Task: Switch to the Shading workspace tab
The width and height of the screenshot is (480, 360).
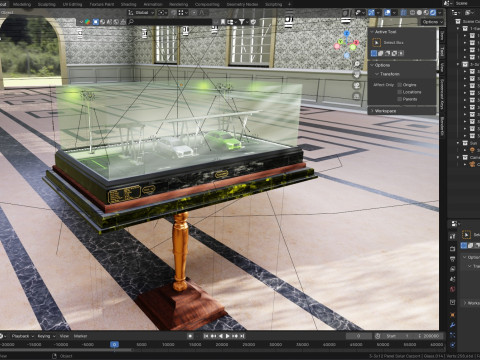Action: point(128,4)
